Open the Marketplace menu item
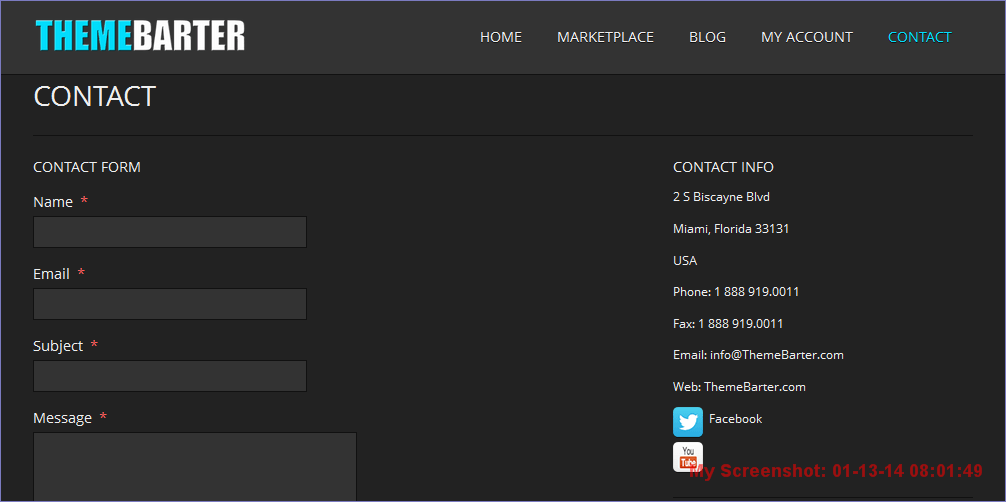 (x=605, y=37)
